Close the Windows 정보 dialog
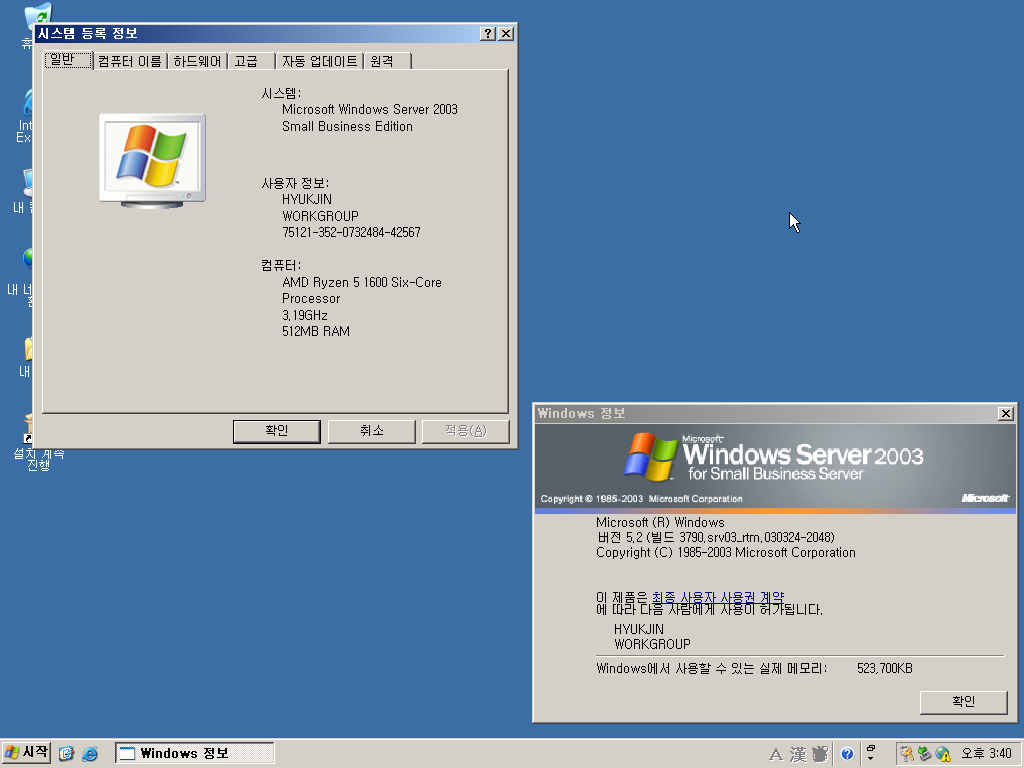Image resolution: width=1024 pixels, height=768 pixels. point(1006,413)
